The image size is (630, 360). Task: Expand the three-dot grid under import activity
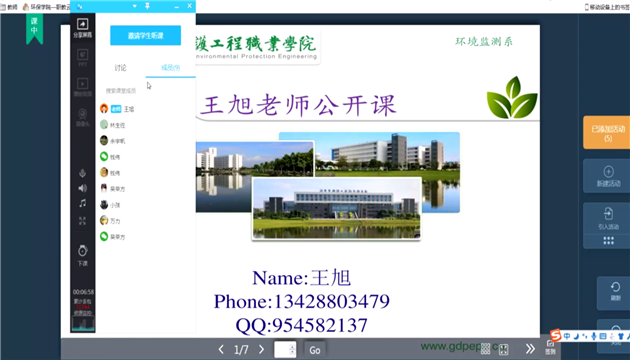(x=608, y=241)
